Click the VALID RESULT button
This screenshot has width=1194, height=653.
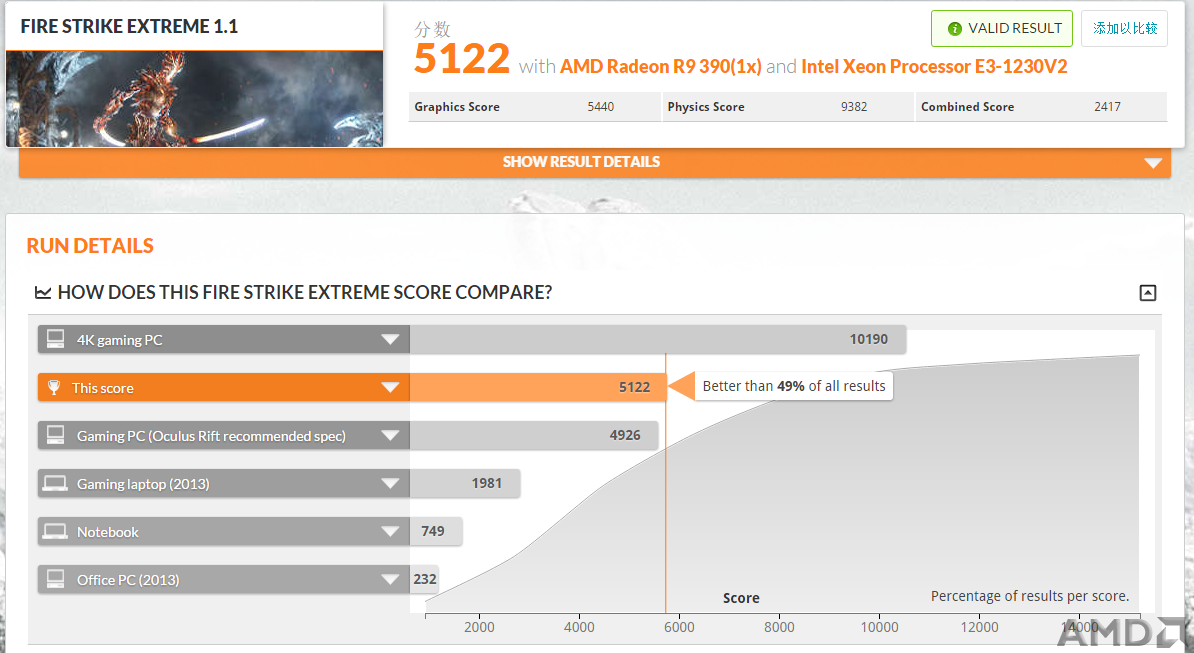[x=1001, y=28]
